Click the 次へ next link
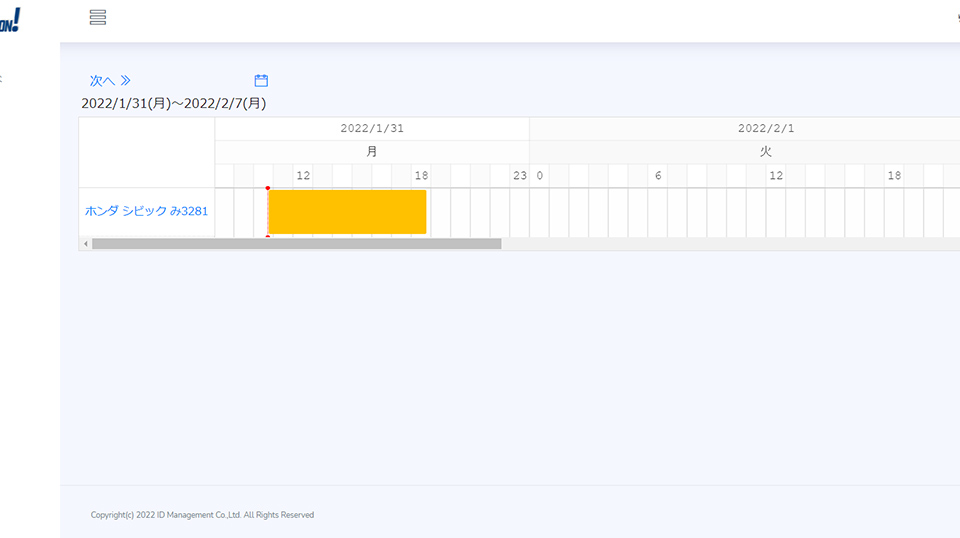Image resolution: width=960 pixels, height=538 pixels. point(110,80)
